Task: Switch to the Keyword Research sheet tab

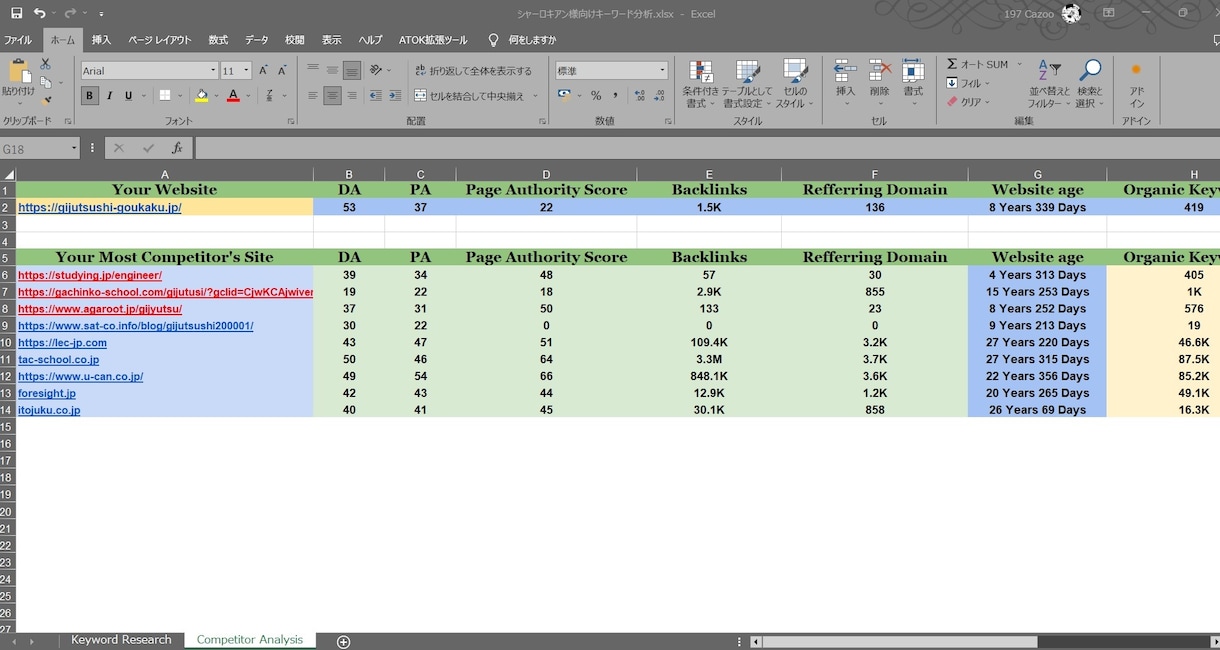Action: point(121,640)
